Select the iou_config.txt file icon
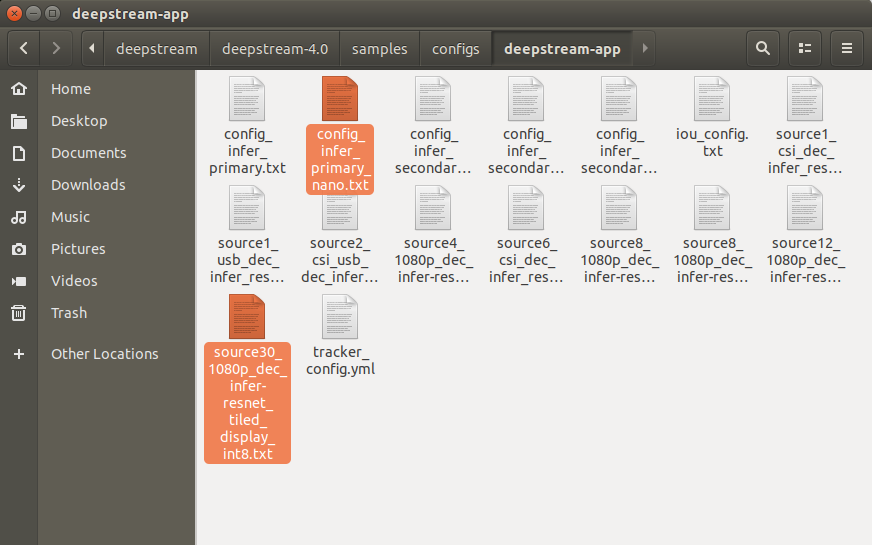872x545 pixels. (x=712, y=98)
